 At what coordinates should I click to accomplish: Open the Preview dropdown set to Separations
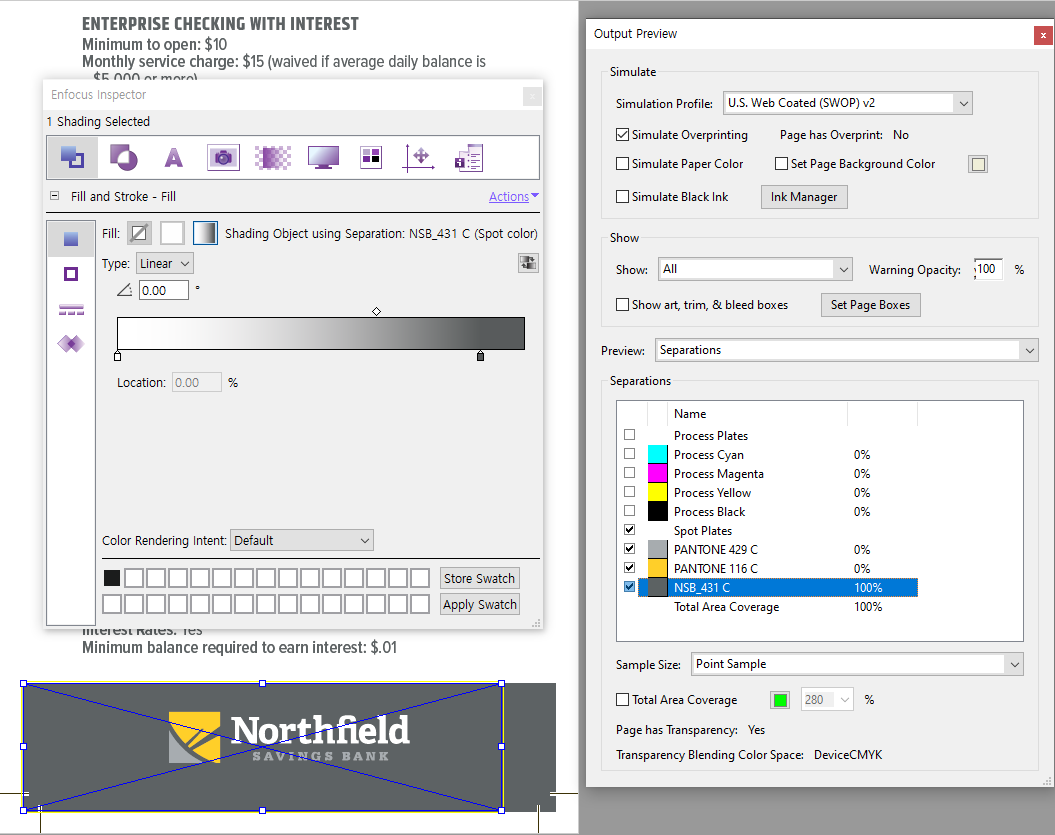tap(846, 350)
